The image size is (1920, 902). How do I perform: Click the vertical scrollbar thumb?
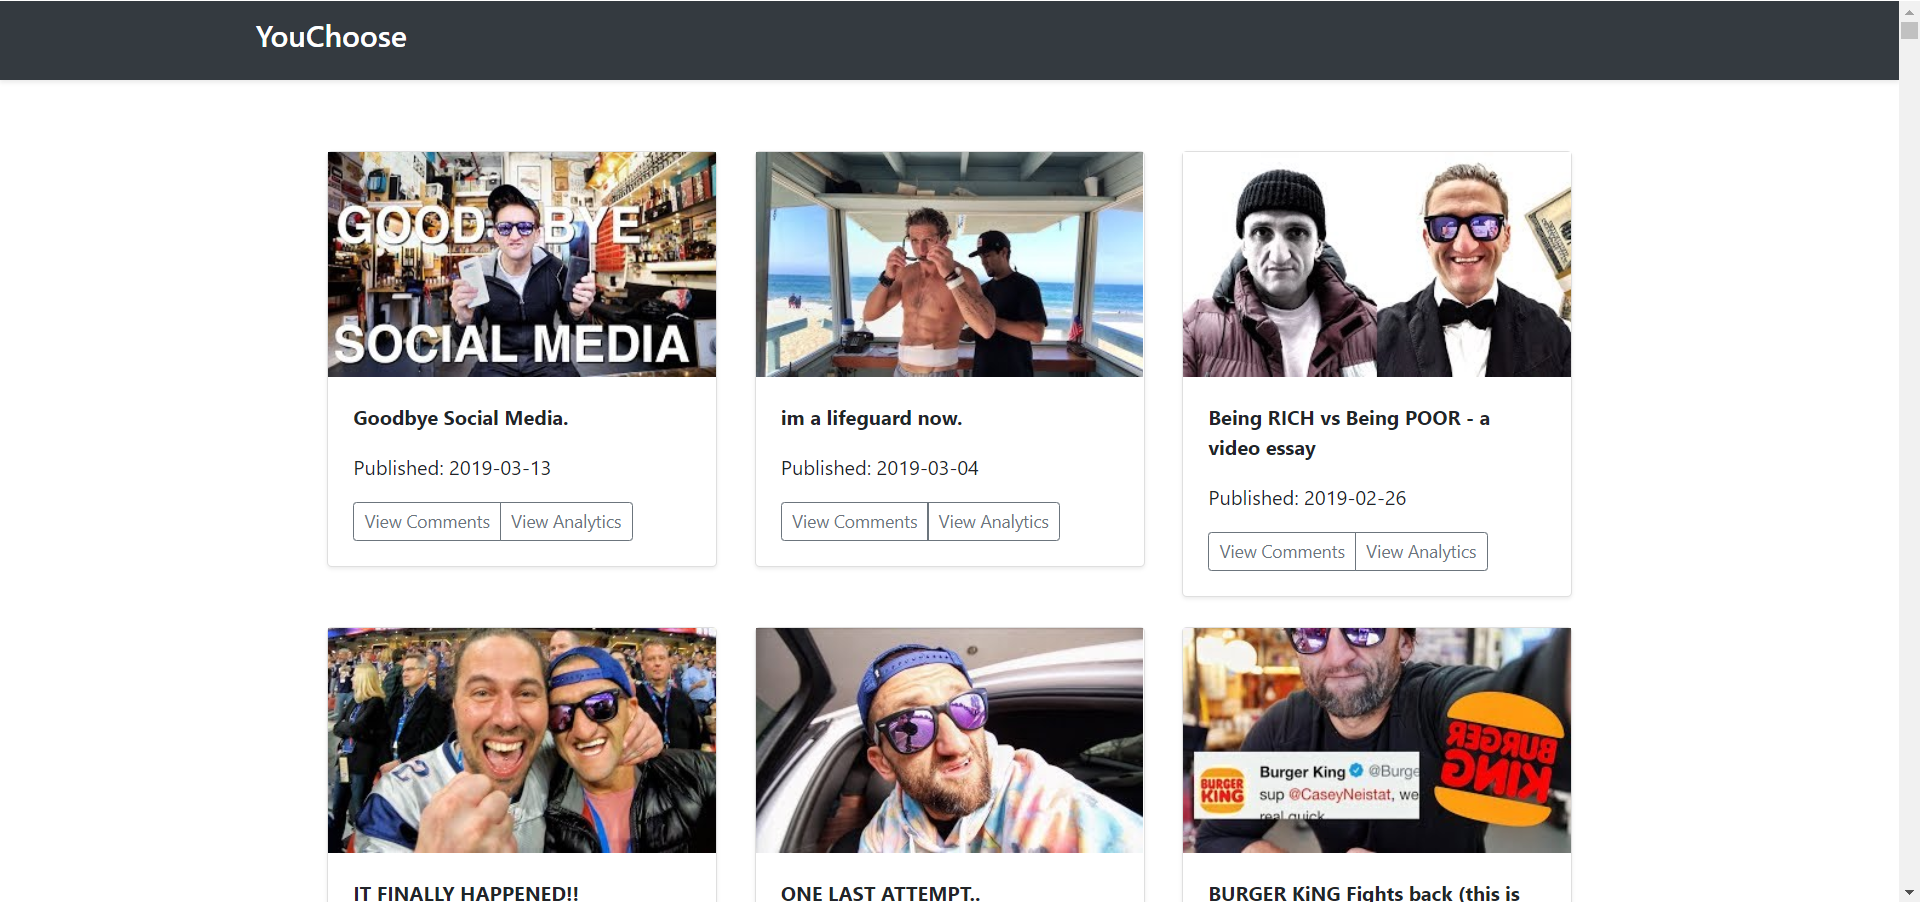coord(1909,30)
